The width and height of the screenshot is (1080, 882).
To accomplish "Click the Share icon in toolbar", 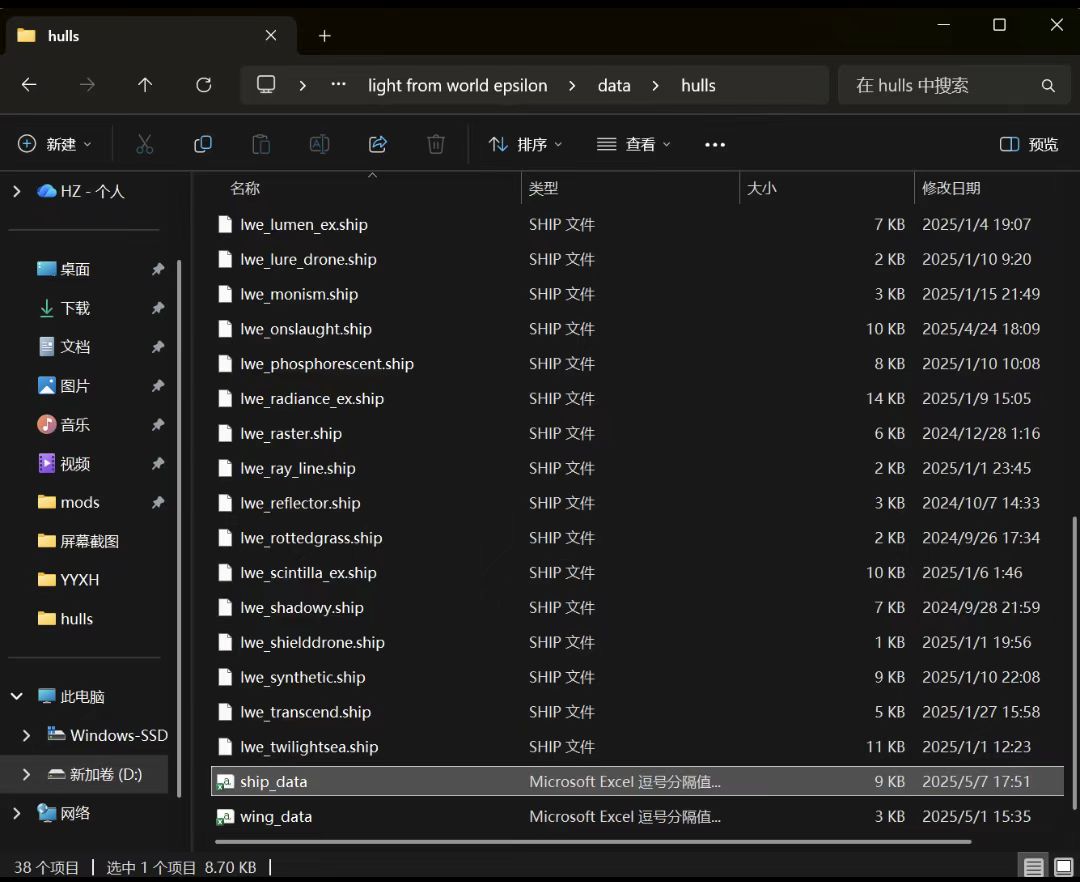I will pyautogui.click(x=378, y=144).
